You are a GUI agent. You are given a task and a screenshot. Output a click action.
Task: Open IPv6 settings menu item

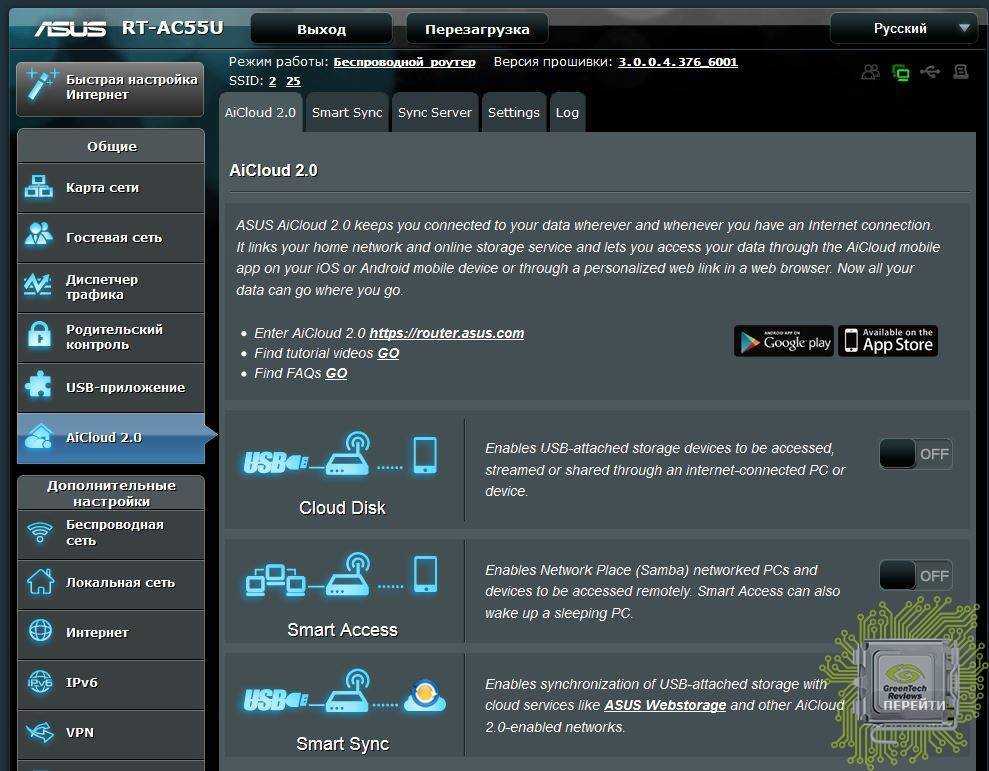click(x=111, y=683)
